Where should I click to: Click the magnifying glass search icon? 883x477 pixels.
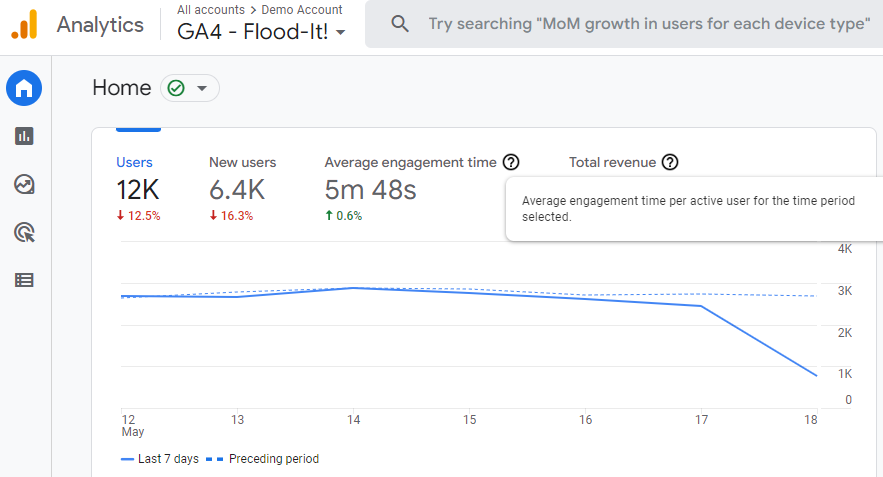[400, 24]
